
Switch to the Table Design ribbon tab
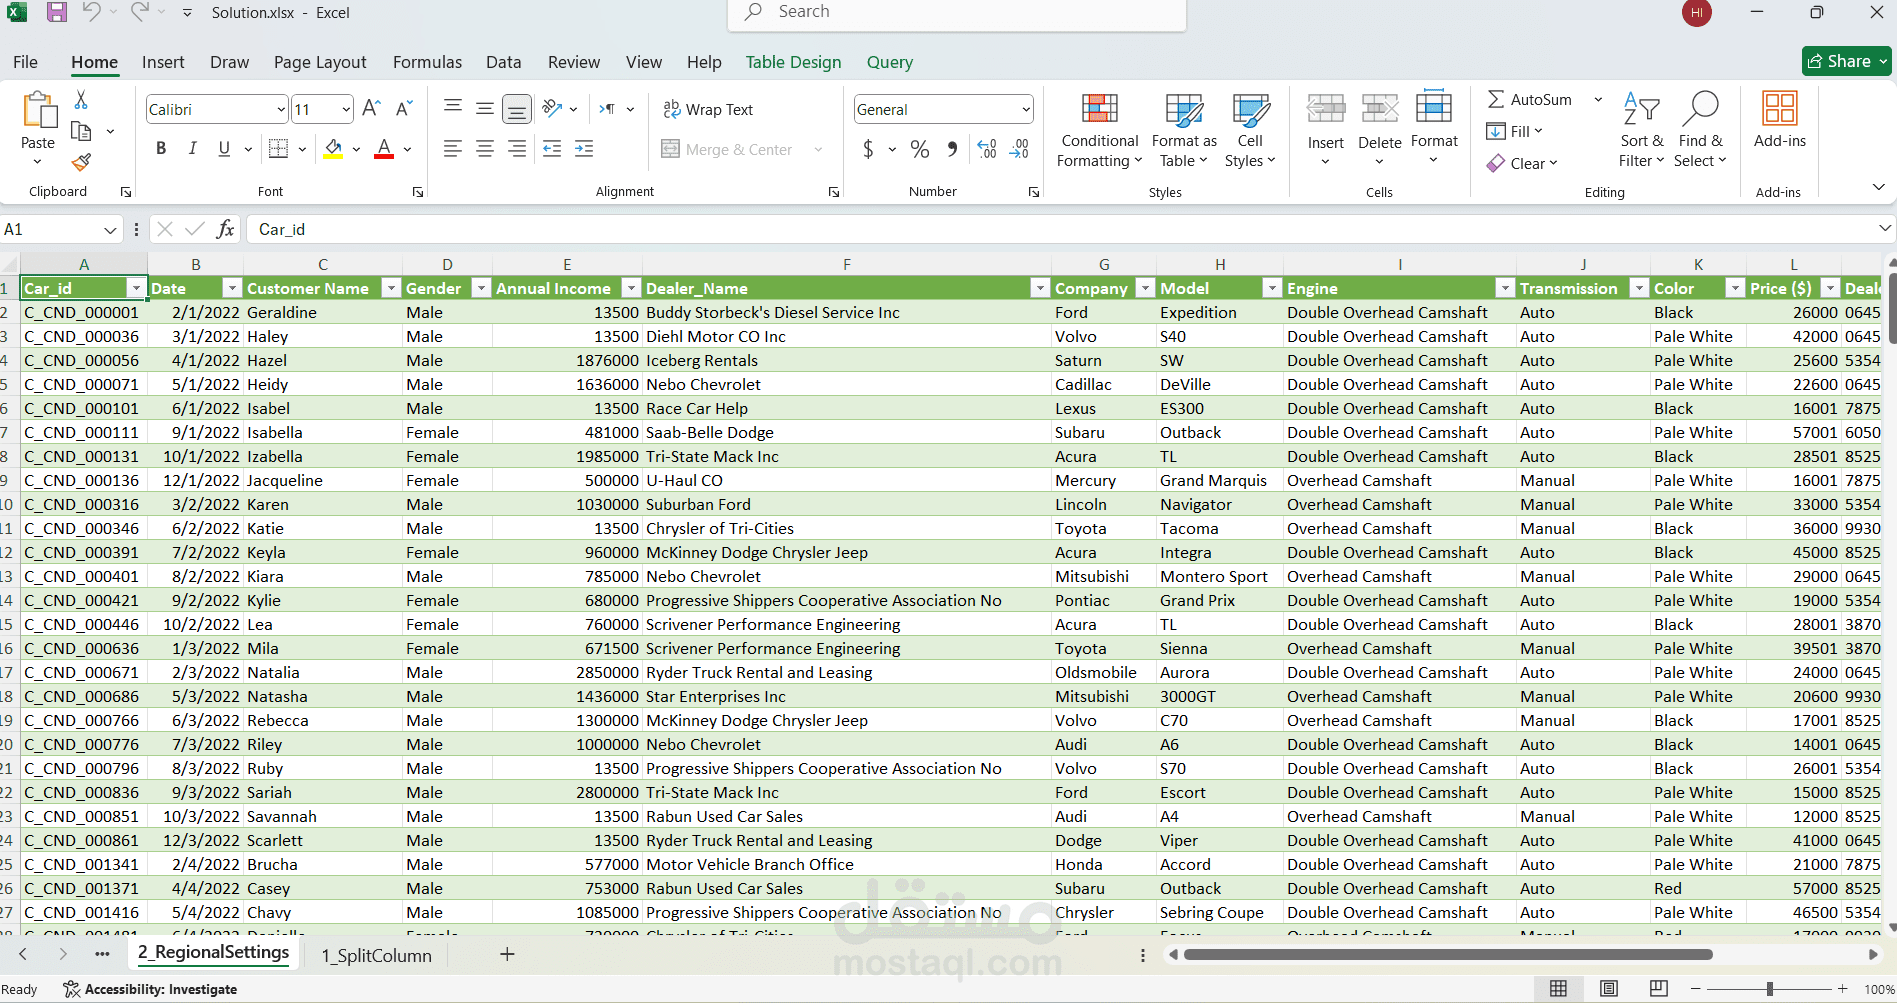(x=793, y=62)
